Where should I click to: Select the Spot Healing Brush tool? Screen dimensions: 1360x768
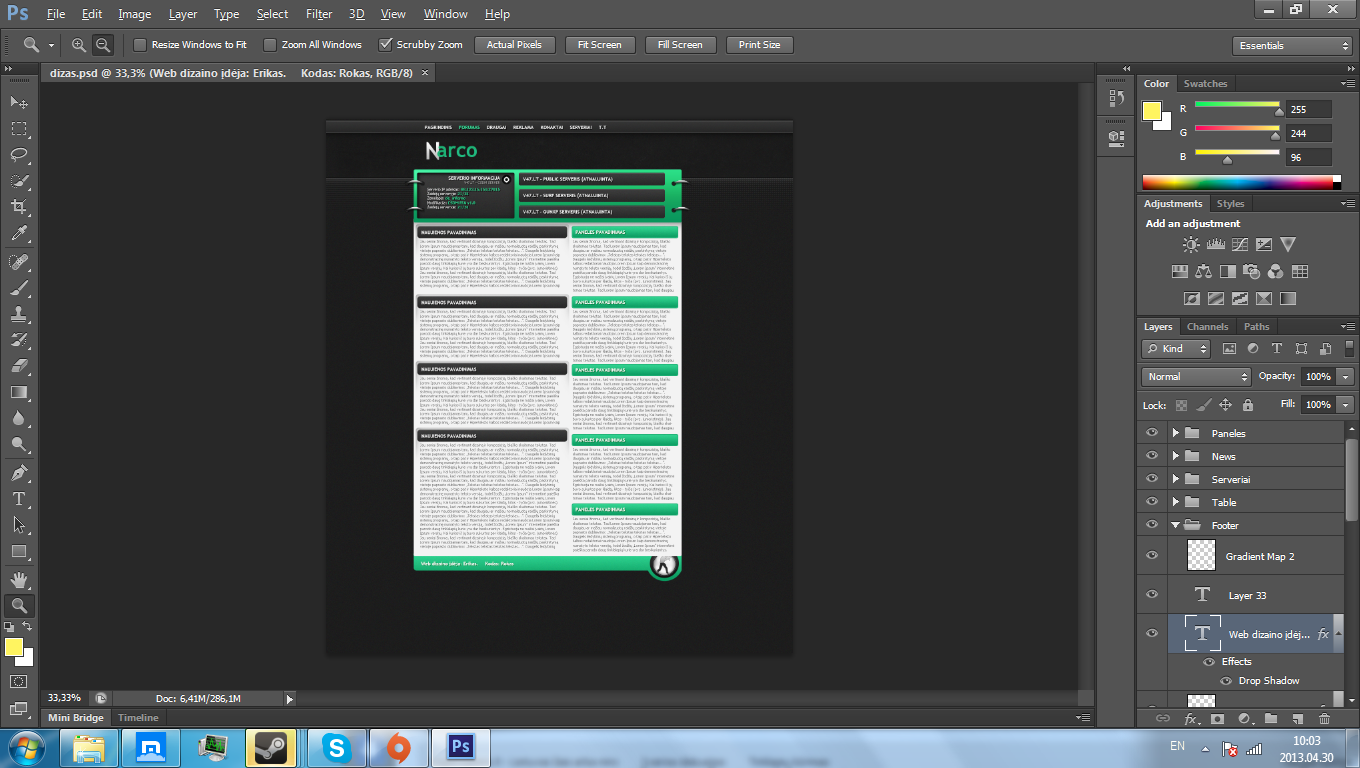point(19,262)
